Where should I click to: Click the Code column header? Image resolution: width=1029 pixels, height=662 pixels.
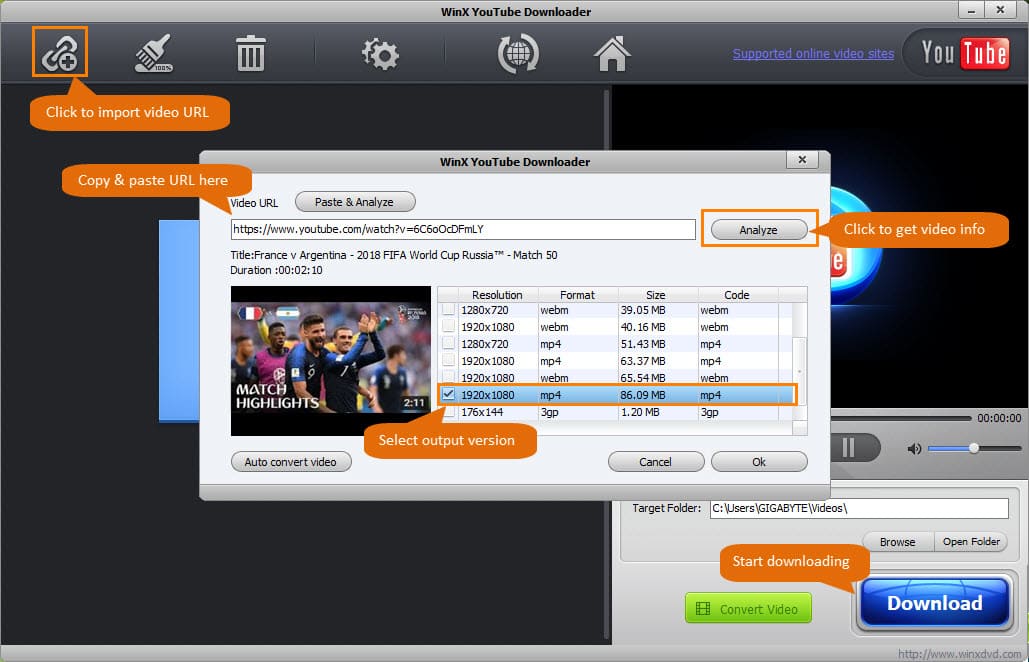[737, 295]
